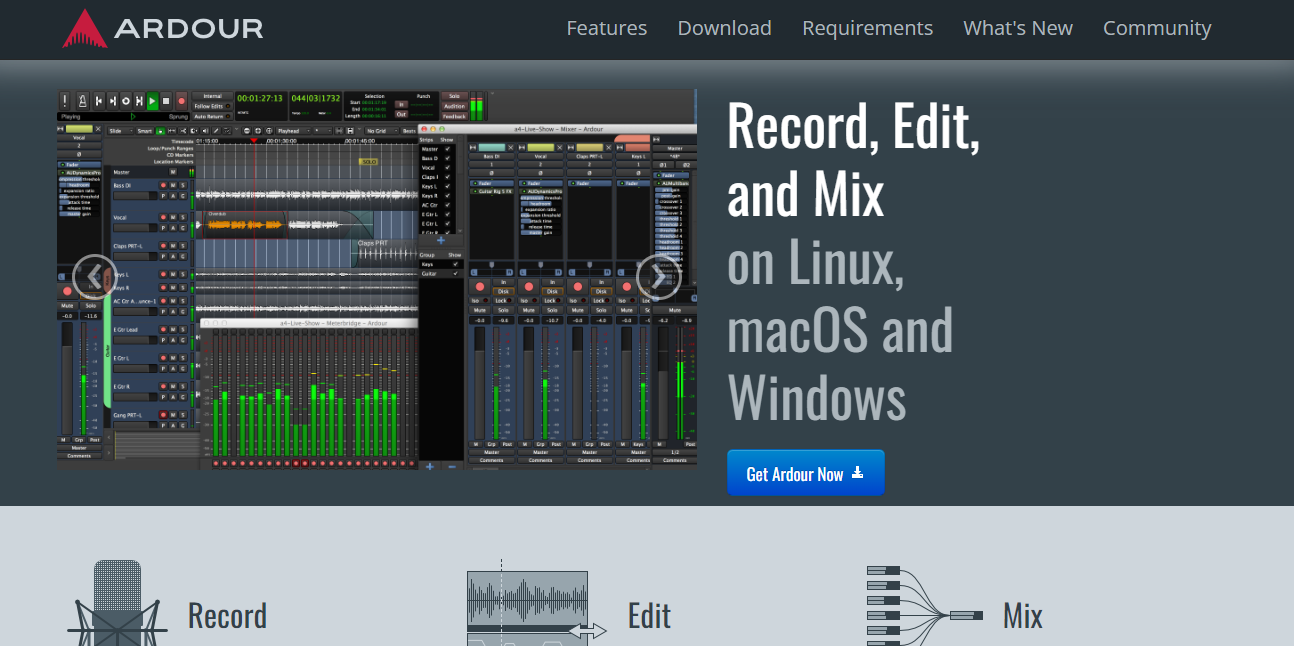
Task: Click the "Mix" section heading
Action: click(x=1022, y=615)
